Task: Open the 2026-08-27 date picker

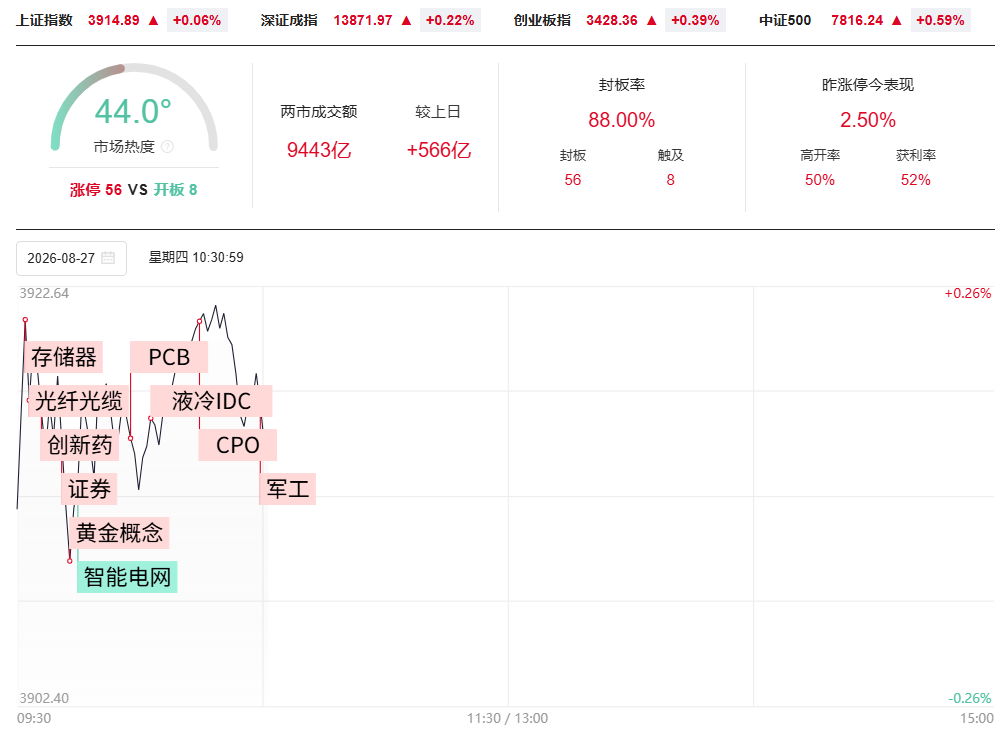Action: point(71,258)
